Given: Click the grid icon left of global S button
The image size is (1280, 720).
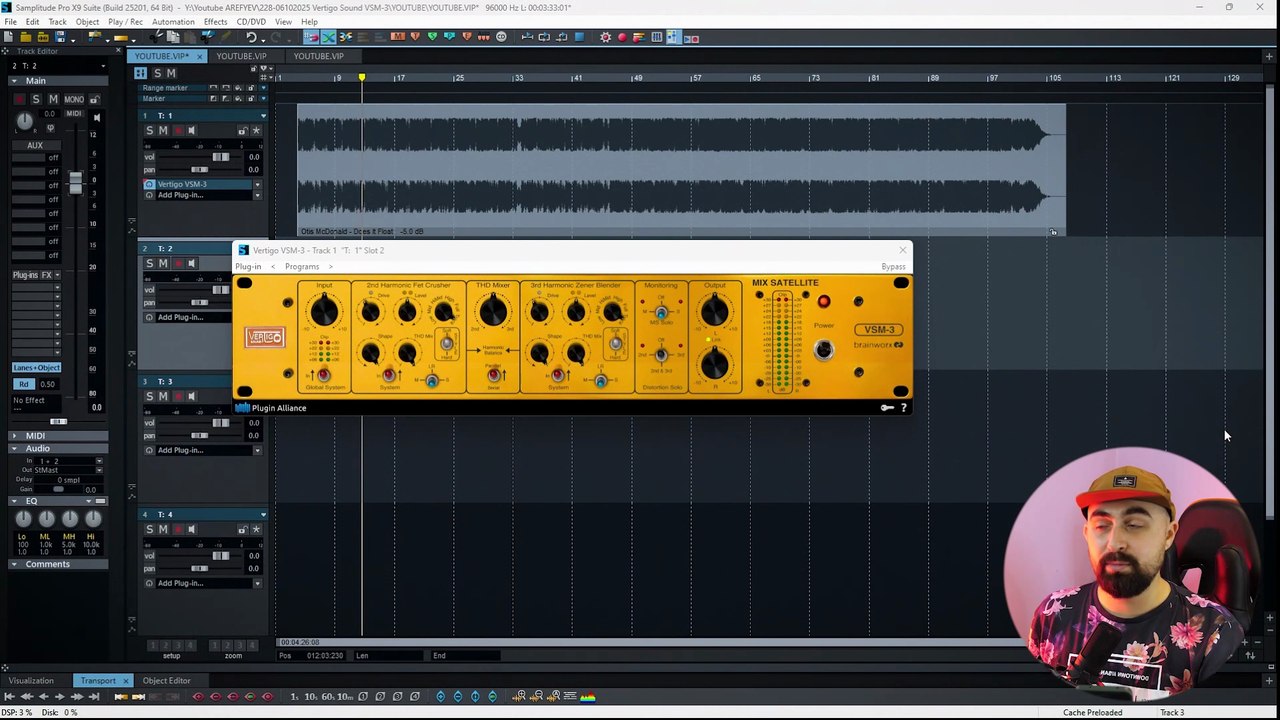Looking at the screenshot, I should coord(141,73).
